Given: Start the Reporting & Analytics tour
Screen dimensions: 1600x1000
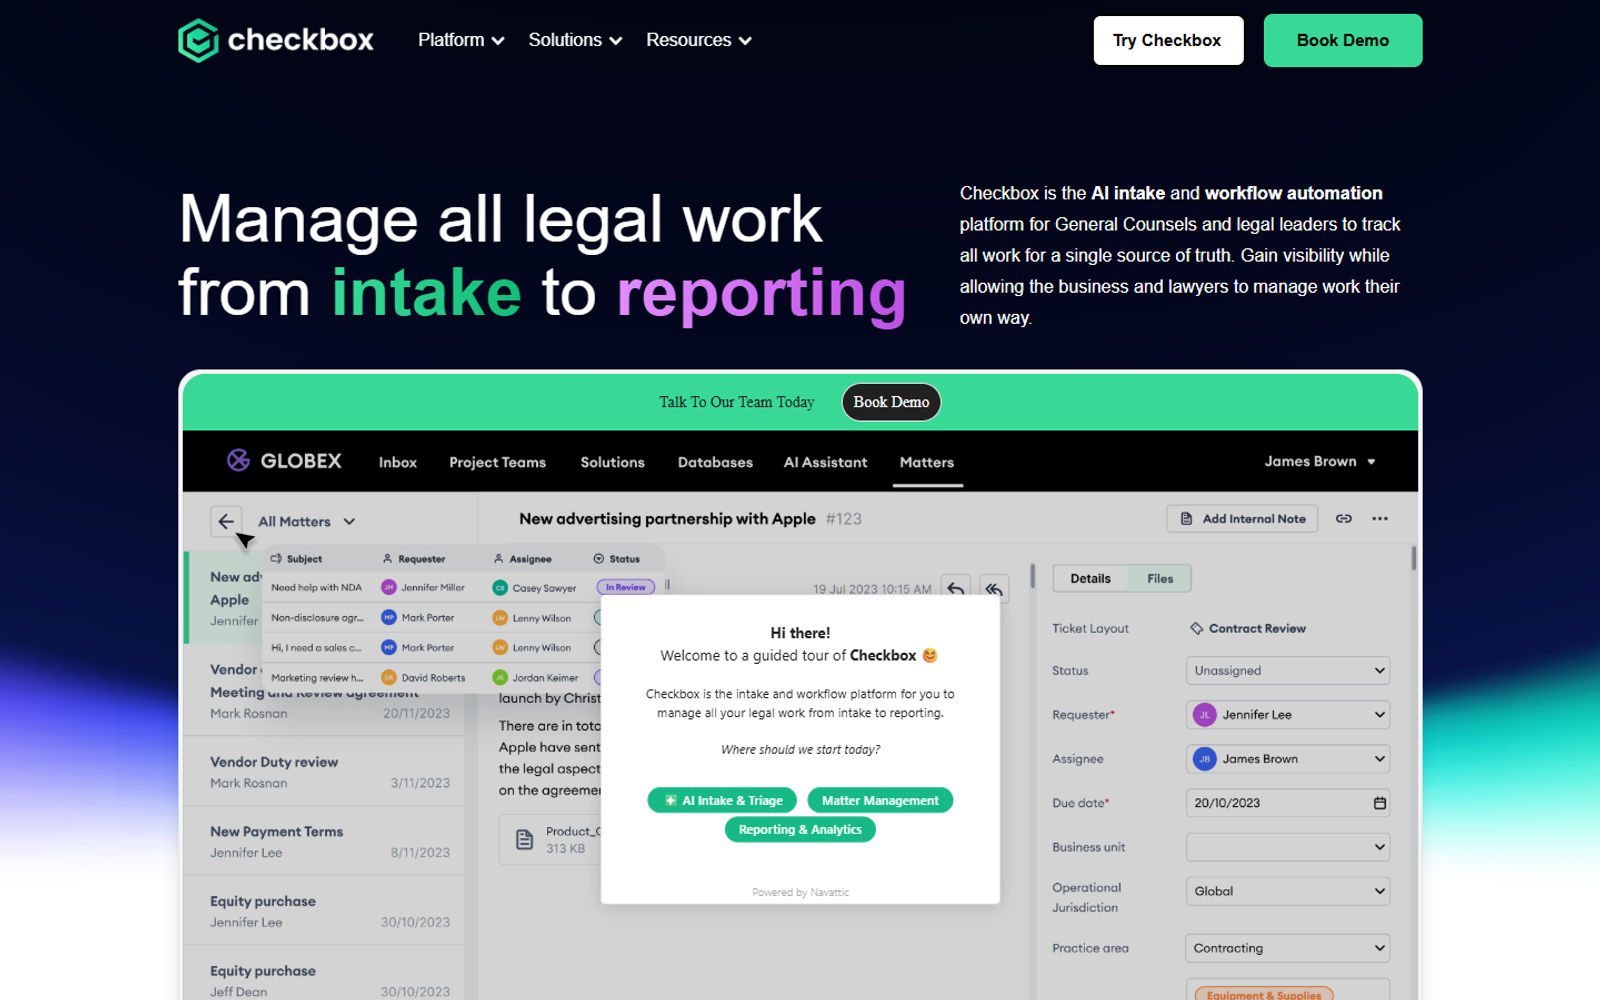Looking at the screenshot, I should point(800,829).
